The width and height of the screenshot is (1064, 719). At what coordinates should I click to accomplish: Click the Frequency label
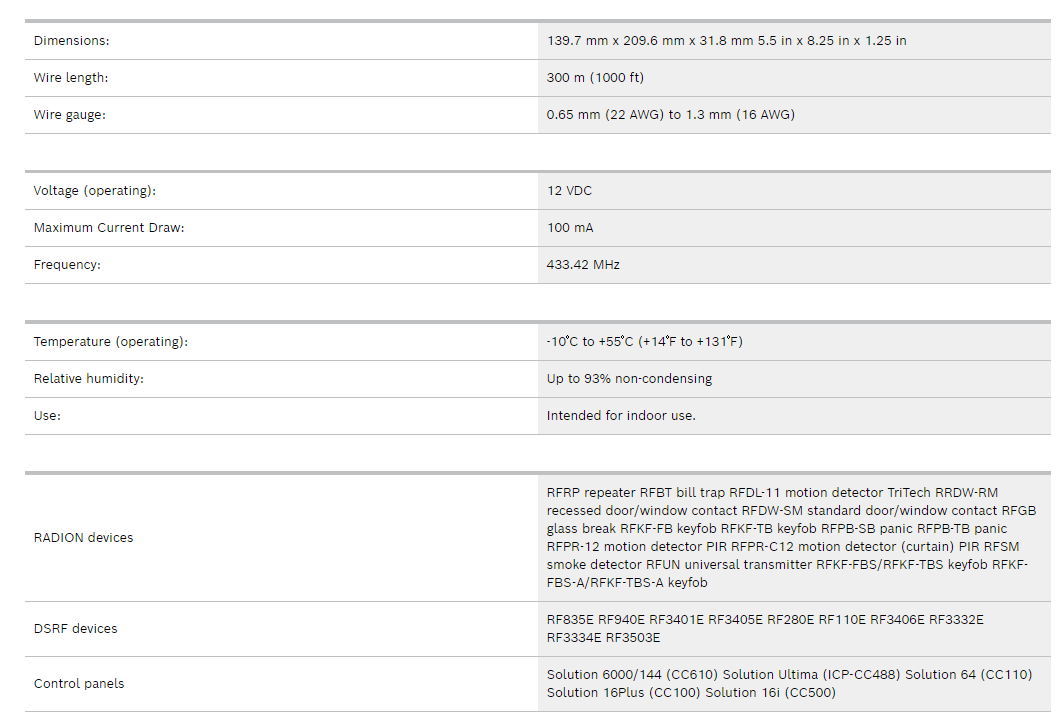67,265
